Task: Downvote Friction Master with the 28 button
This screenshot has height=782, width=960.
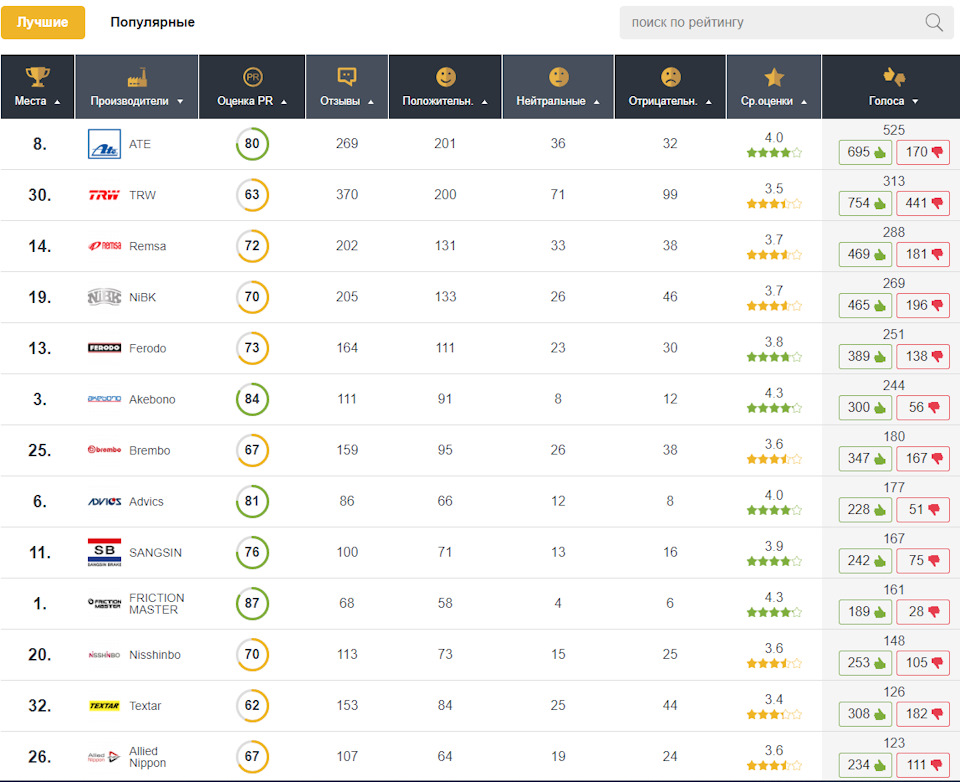Action: [923, 611]
